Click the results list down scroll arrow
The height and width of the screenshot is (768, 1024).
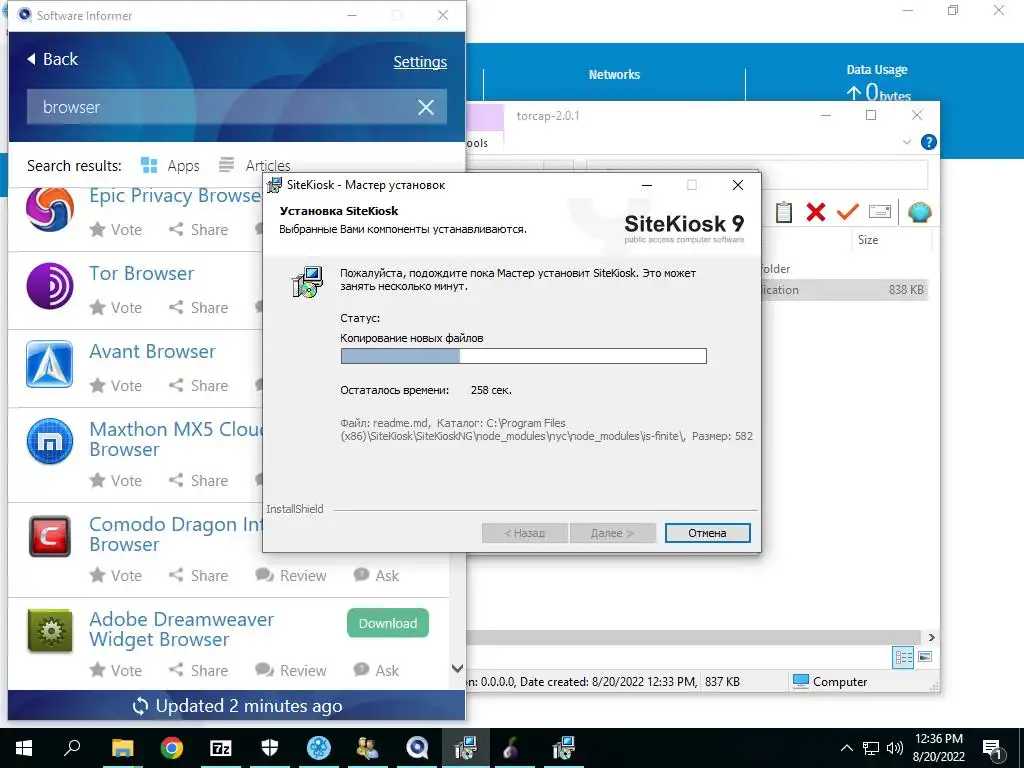[458, 669]
